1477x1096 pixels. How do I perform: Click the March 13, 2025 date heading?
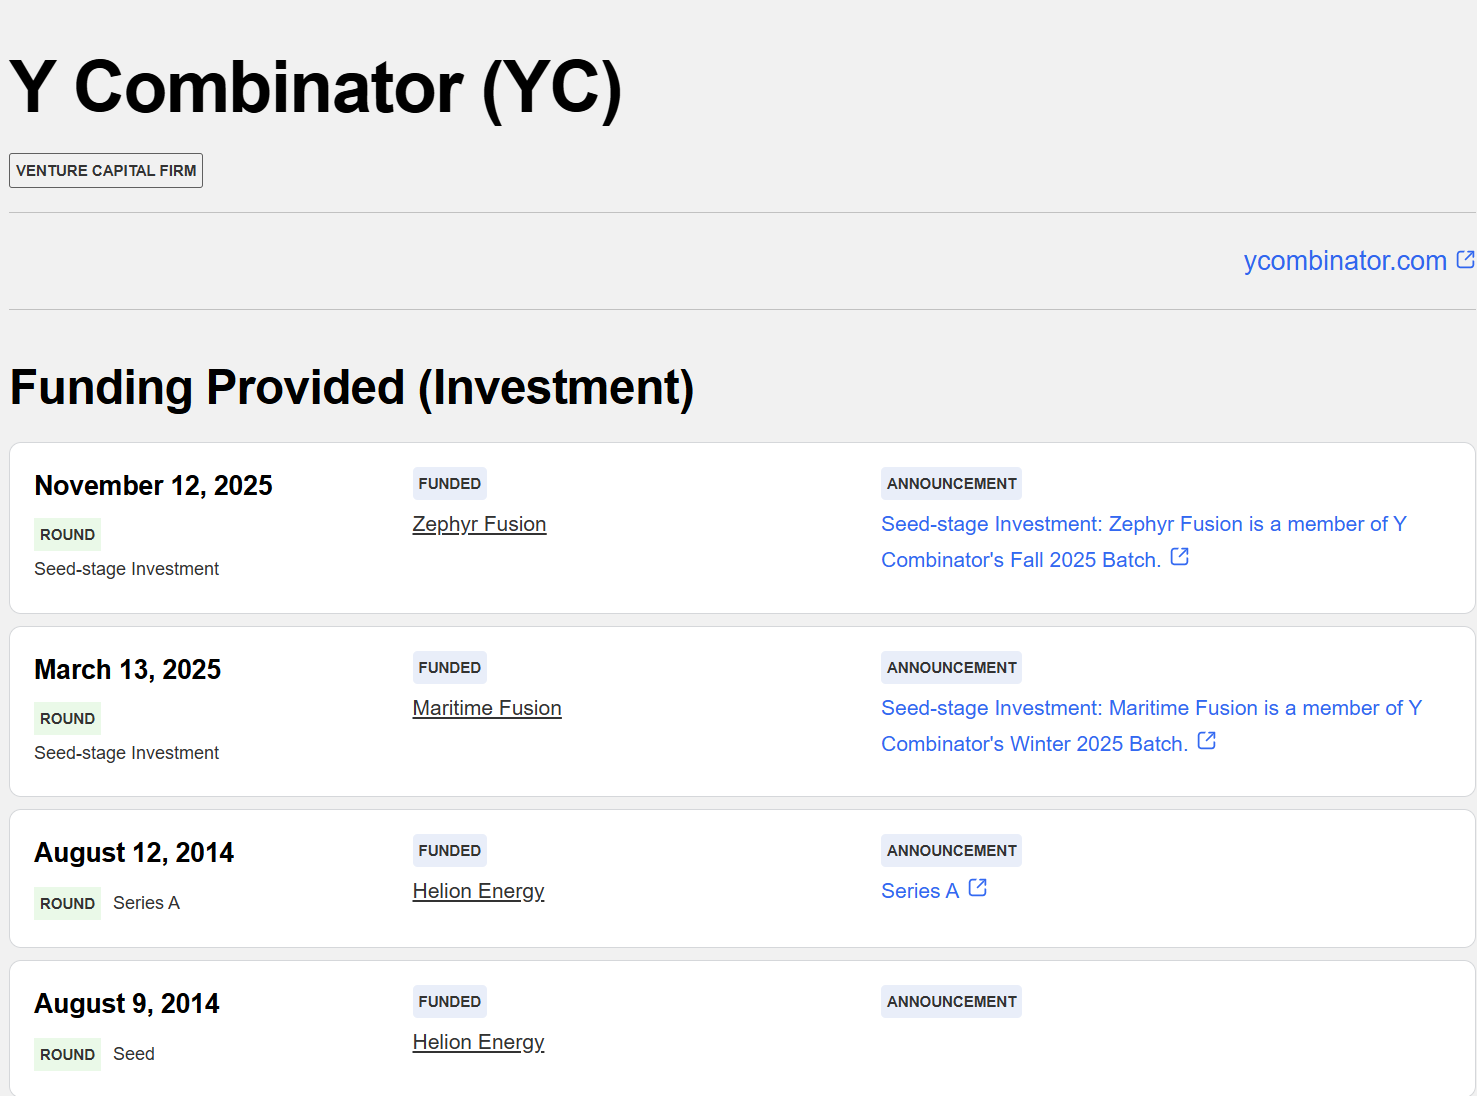tap(127, 670)
